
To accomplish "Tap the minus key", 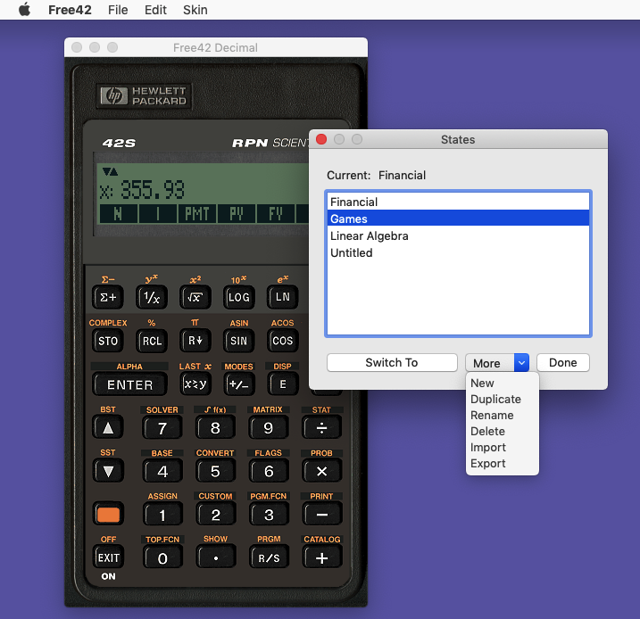I will coord(322,515).
